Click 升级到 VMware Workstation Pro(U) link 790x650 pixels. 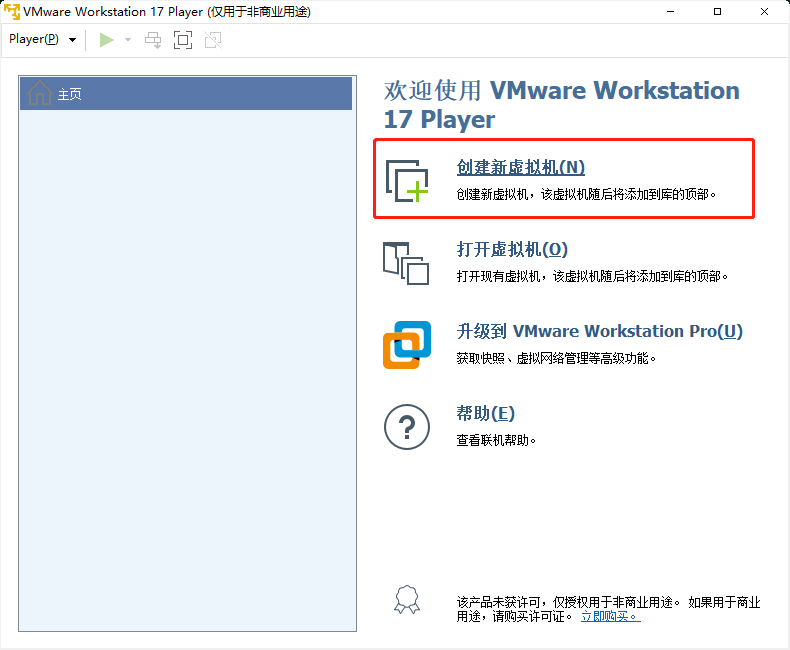600,332
